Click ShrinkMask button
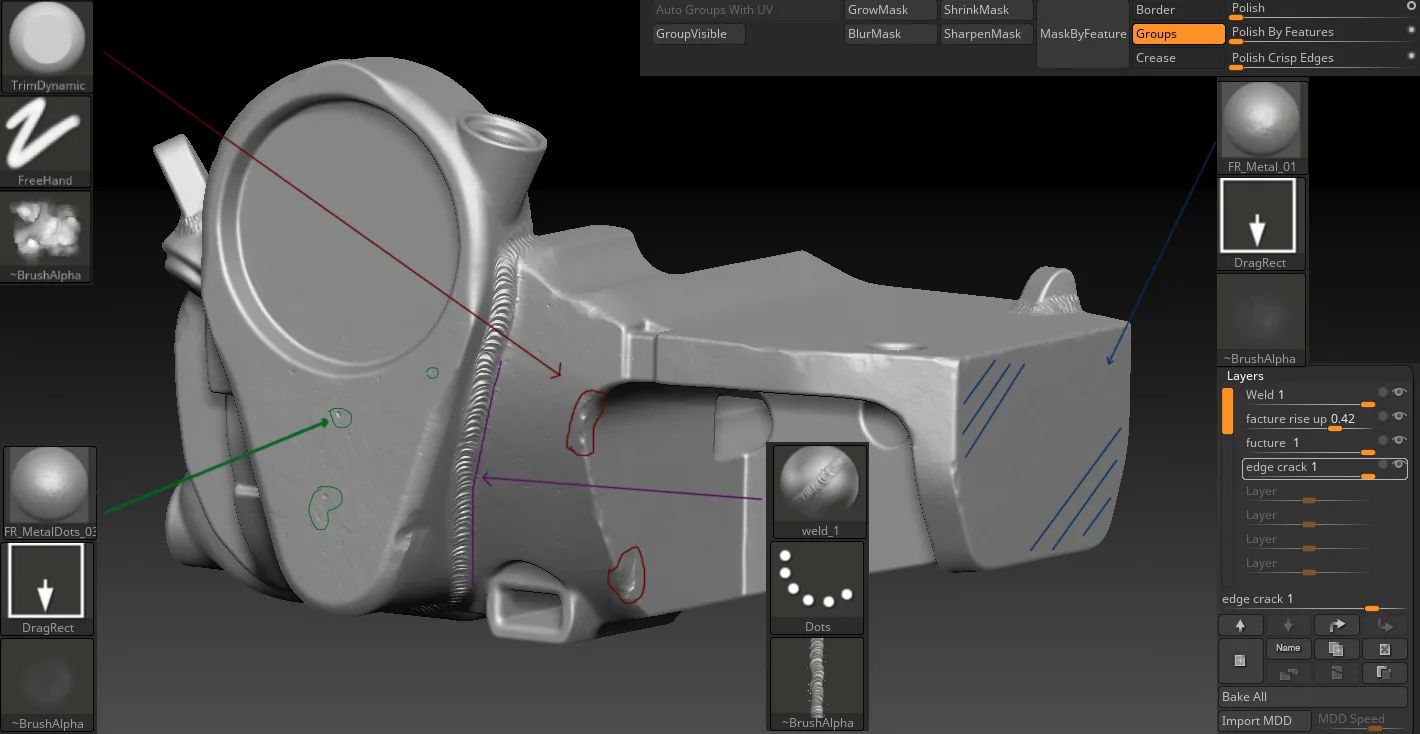Viewport: 1420px width, 734px height. 986,10
